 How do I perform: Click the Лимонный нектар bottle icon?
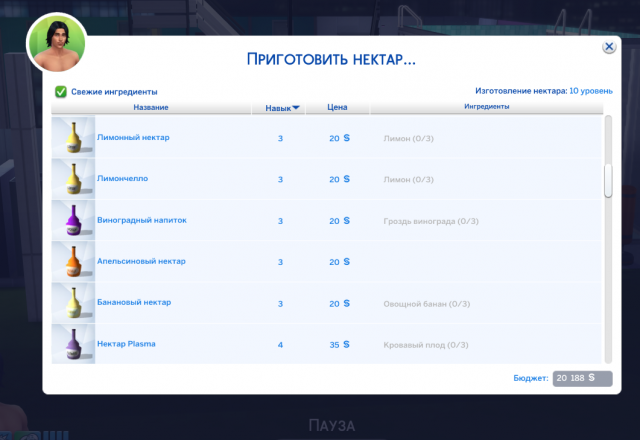point(73,137)
